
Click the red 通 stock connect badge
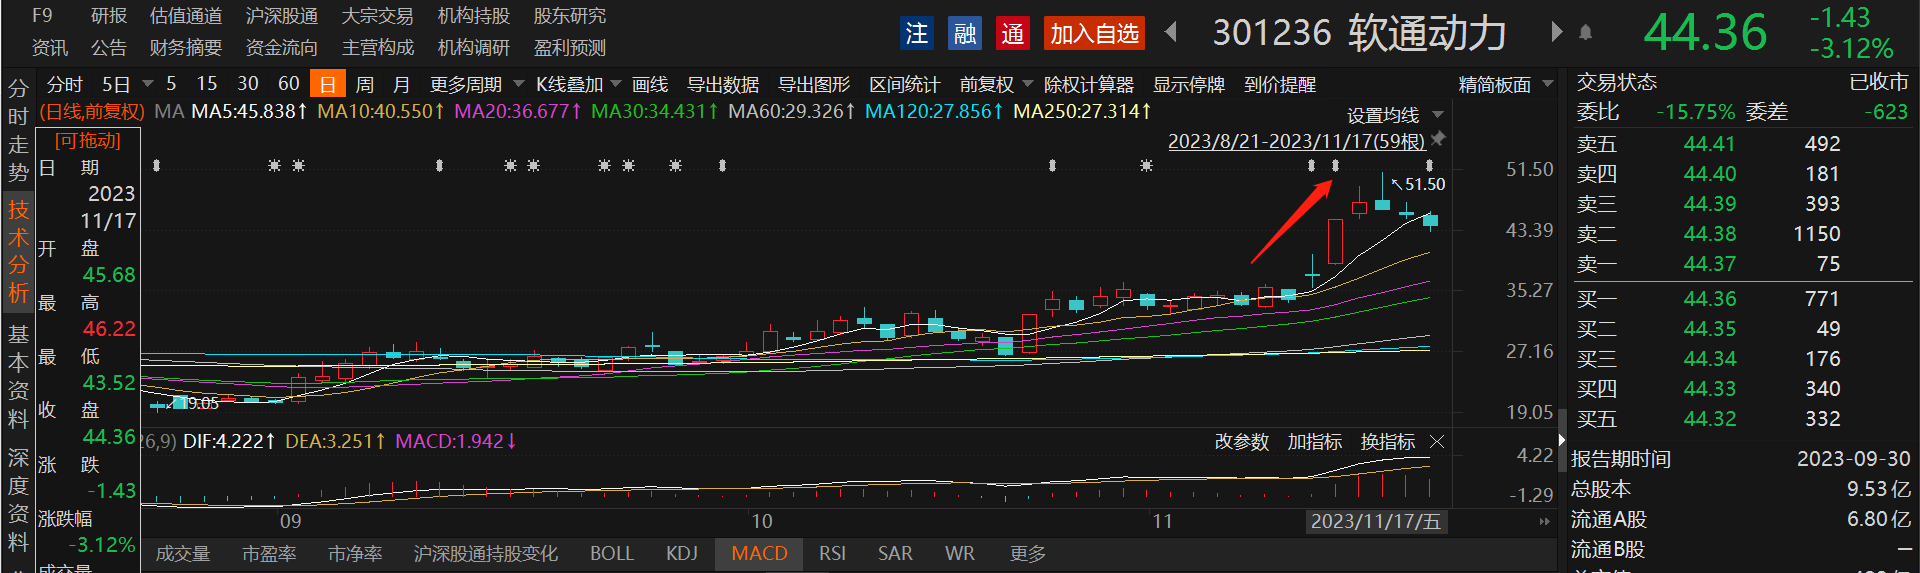(1012, 34)
